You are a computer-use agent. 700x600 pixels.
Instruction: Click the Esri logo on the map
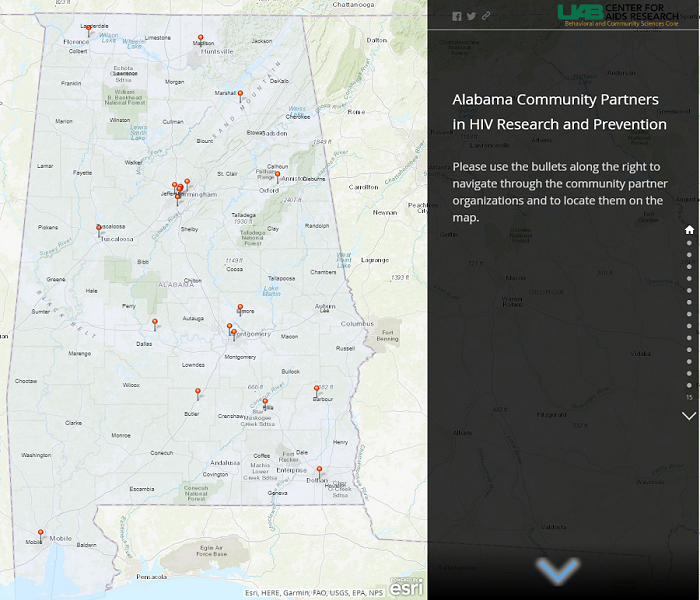[x=407, y=588]
